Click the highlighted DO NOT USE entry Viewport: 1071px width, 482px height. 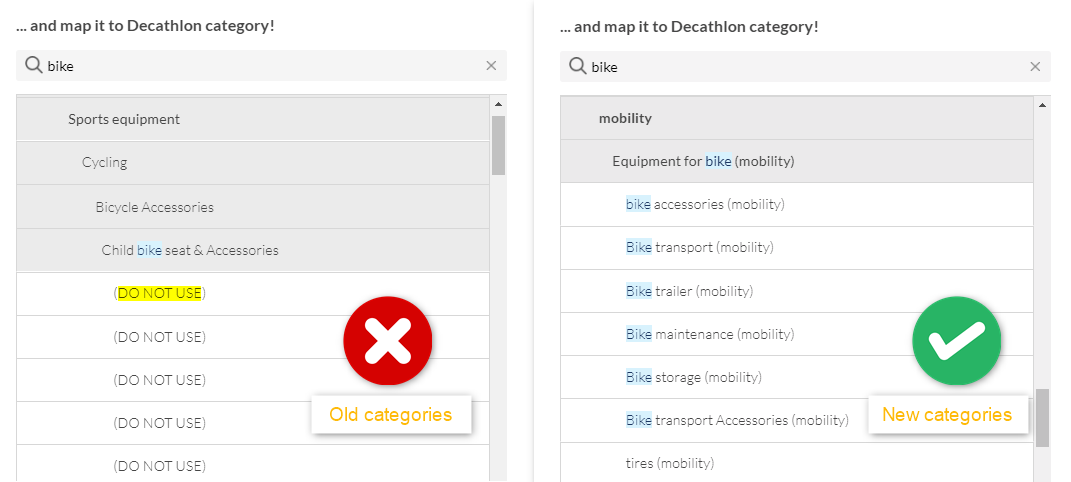160,293
